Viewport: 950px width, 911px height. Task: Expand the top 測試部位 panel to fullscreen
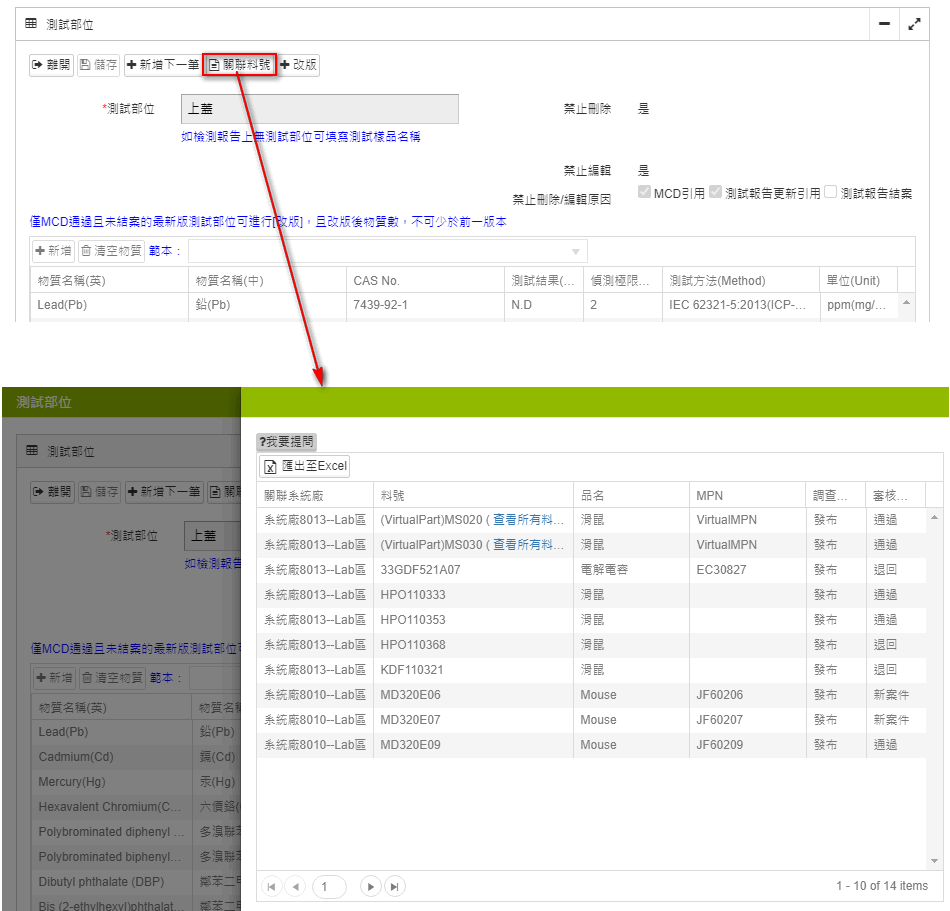tap(914, 24)
